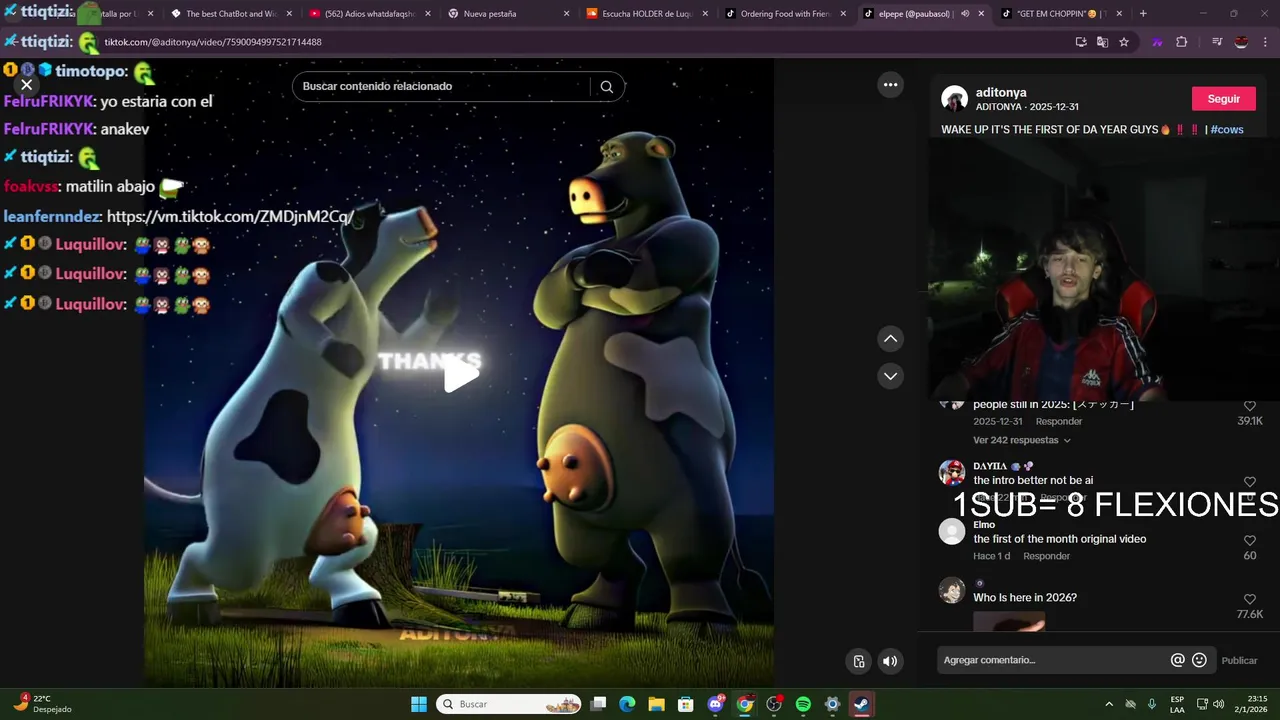The height and width of the screenshot is (720, 1280).
Task: Click the microphone icon in system tray
Action: click(1152, 704)
